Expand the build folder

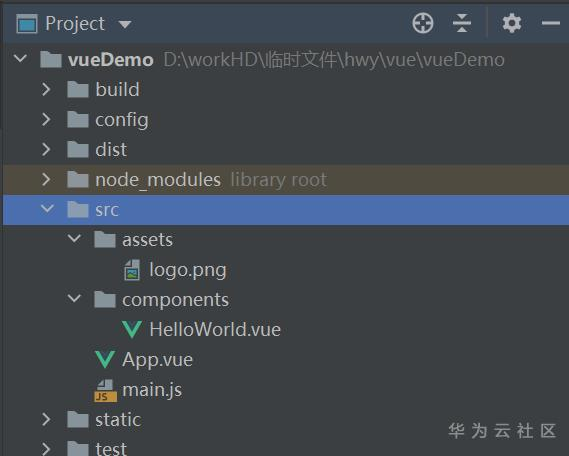pos(46,89)
